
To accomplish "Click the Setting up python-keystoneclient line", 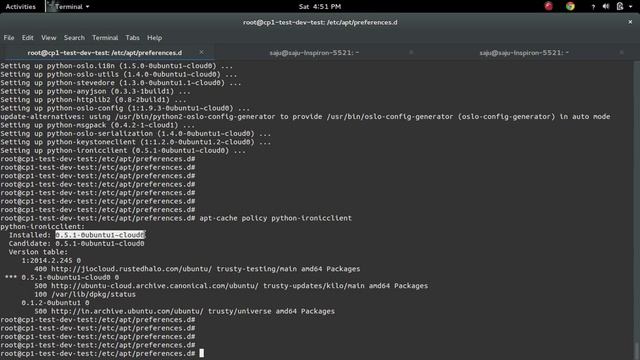I will pyautogui.click(x=136, y=142).
